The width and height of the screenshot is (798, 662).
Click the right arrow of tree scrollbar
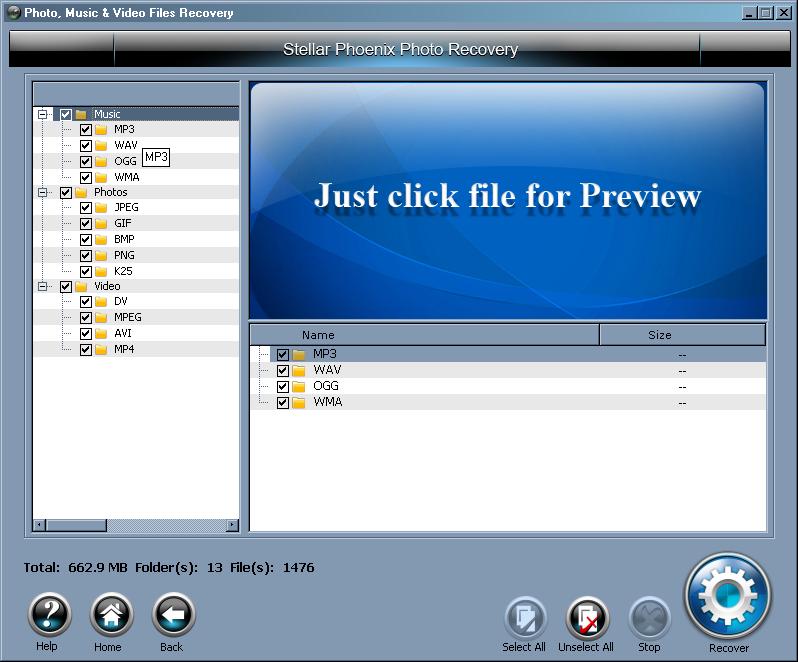tap(233, 525)
